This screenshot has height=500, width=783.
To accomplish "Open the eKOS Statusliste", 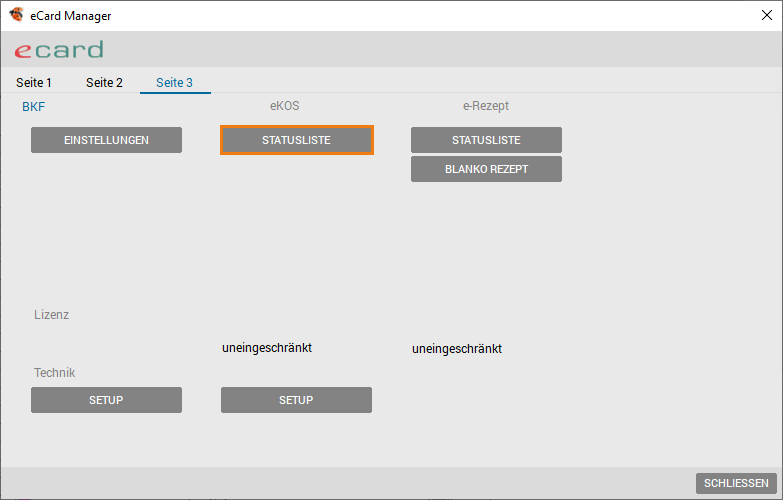I will click(297, 140).
